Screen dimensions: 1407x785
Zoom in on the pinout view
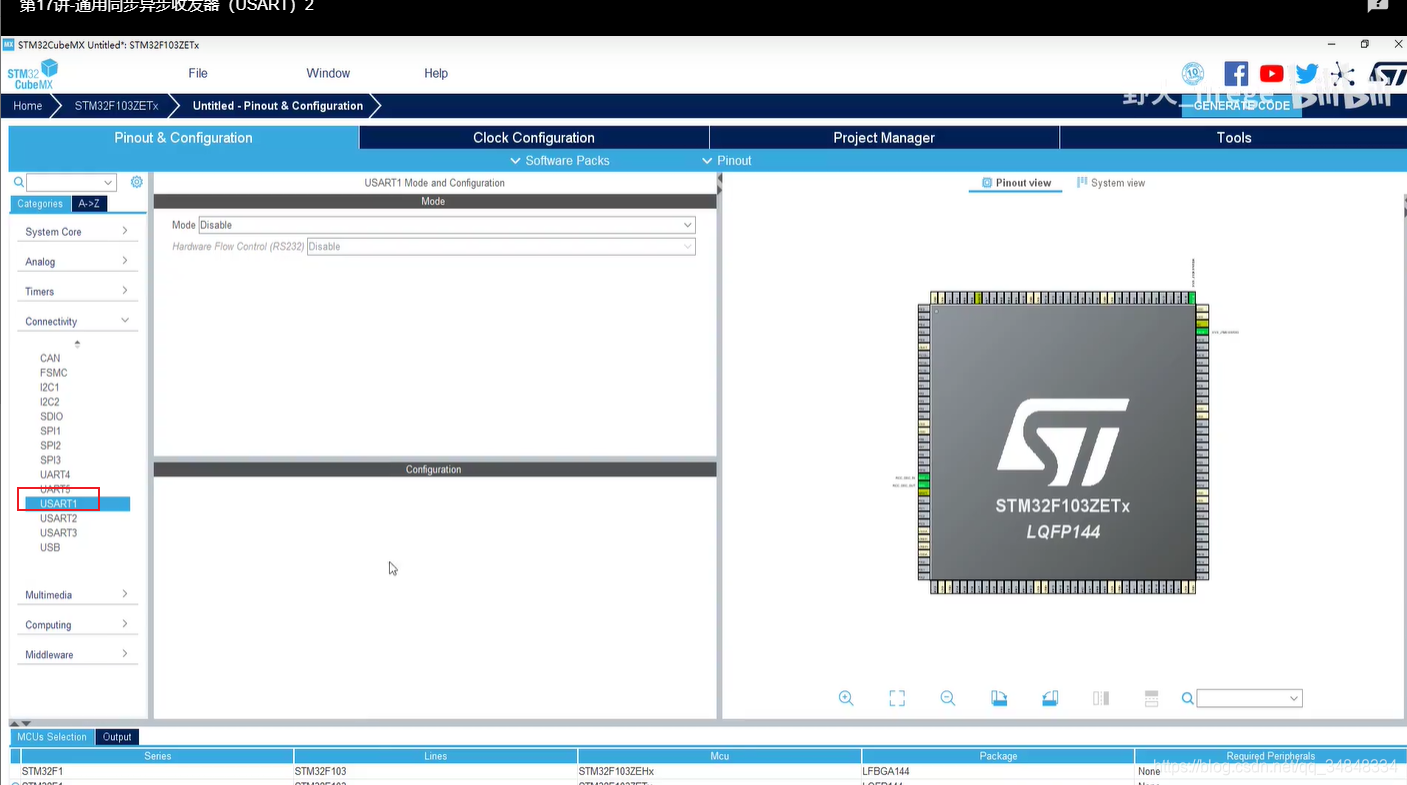846,698
